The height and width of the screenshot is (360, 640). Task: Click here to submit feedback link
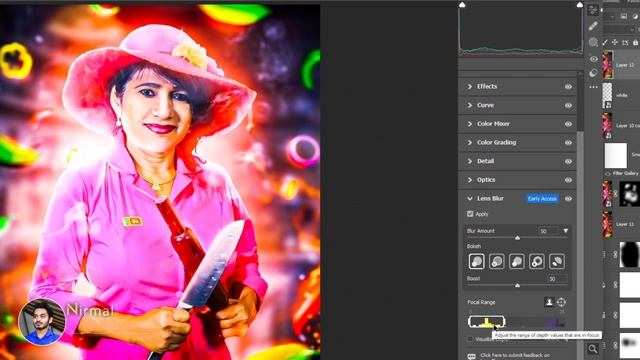515,356
